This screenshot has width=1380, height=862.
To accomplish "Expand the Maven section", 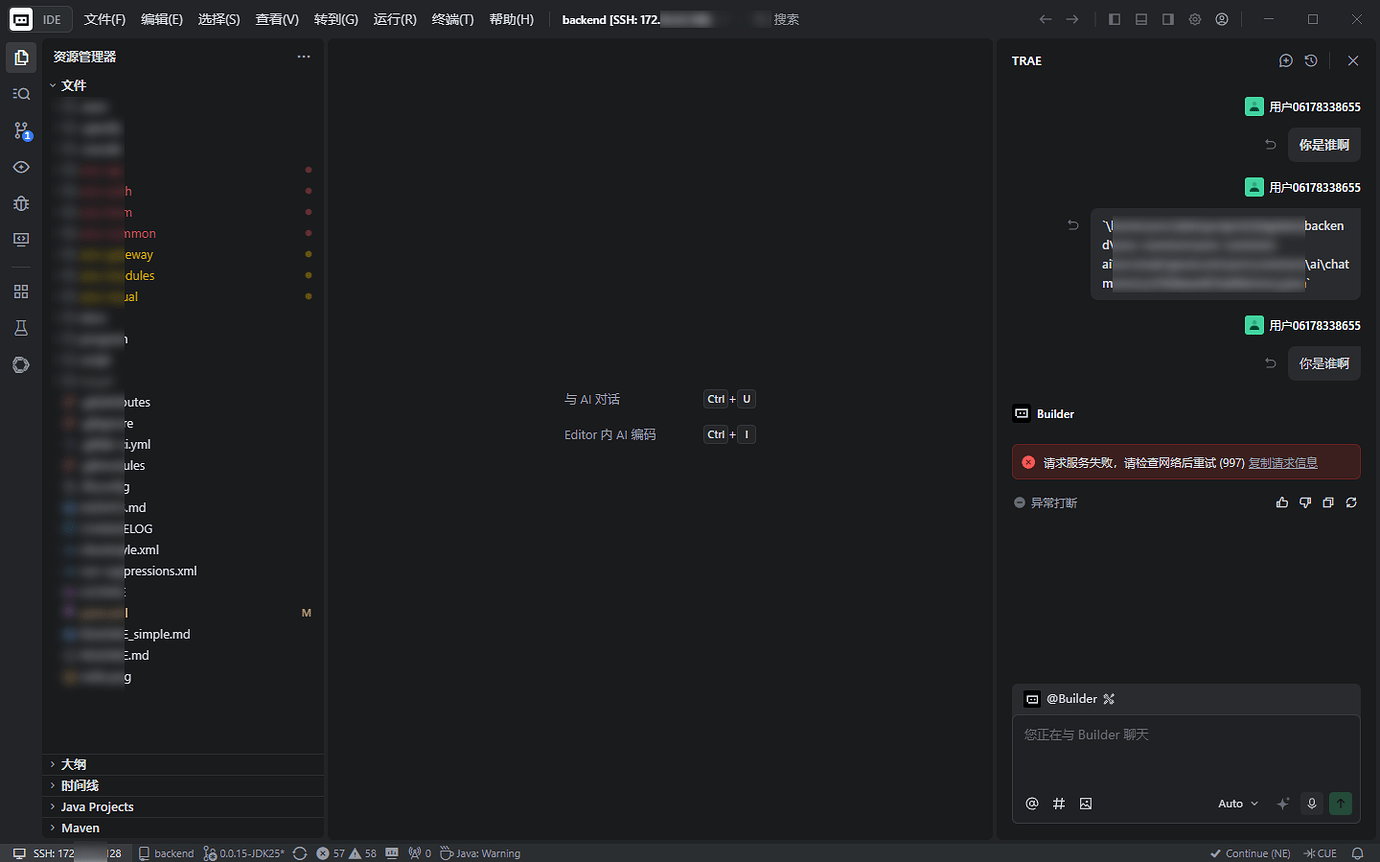I will [183, 827].
